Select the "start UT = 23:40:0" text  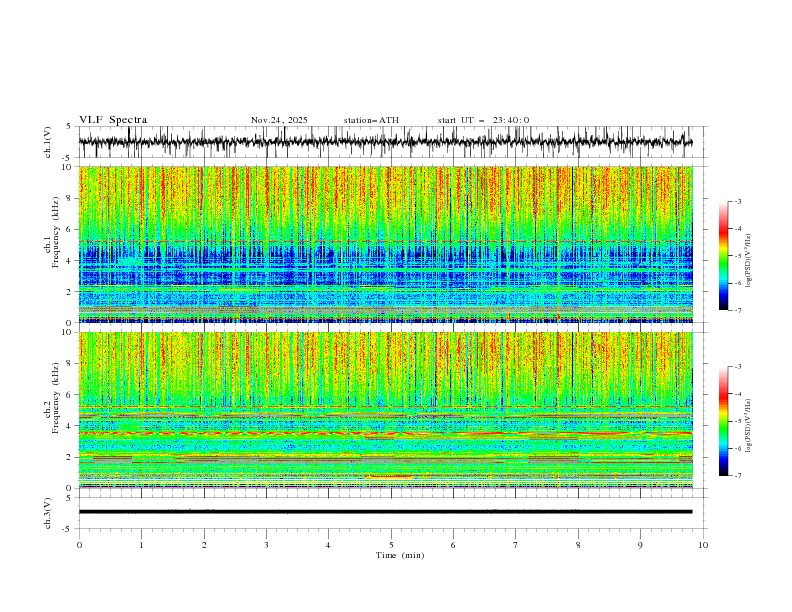tap(483, 120)
